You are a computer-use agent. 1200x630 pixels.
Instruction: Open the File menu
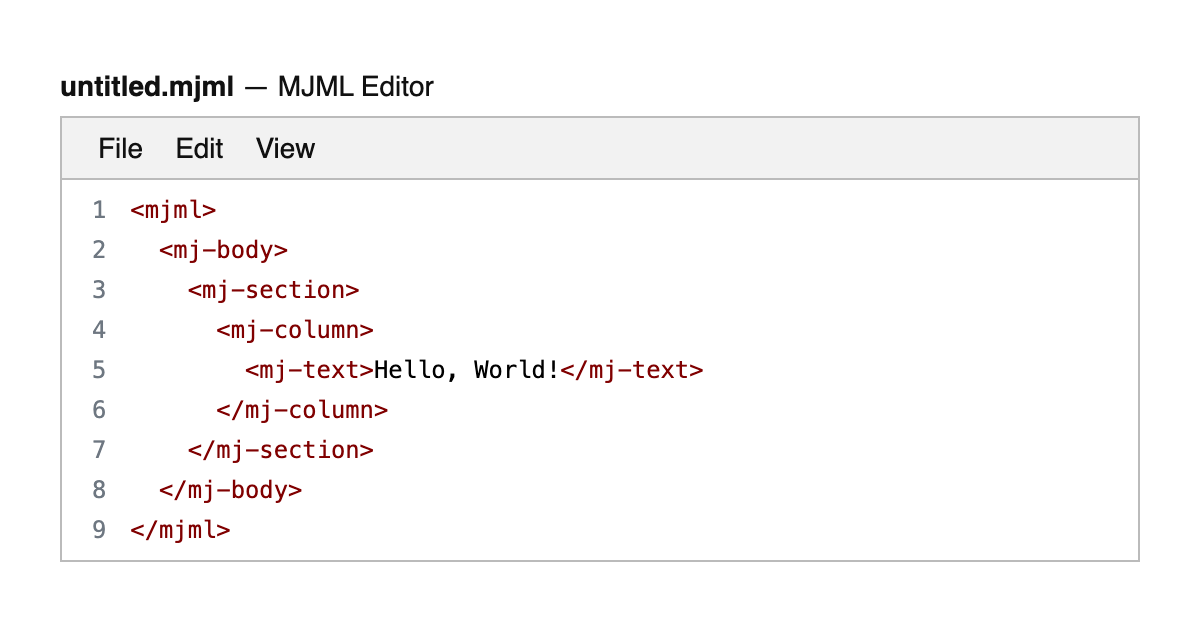[120, 149]
